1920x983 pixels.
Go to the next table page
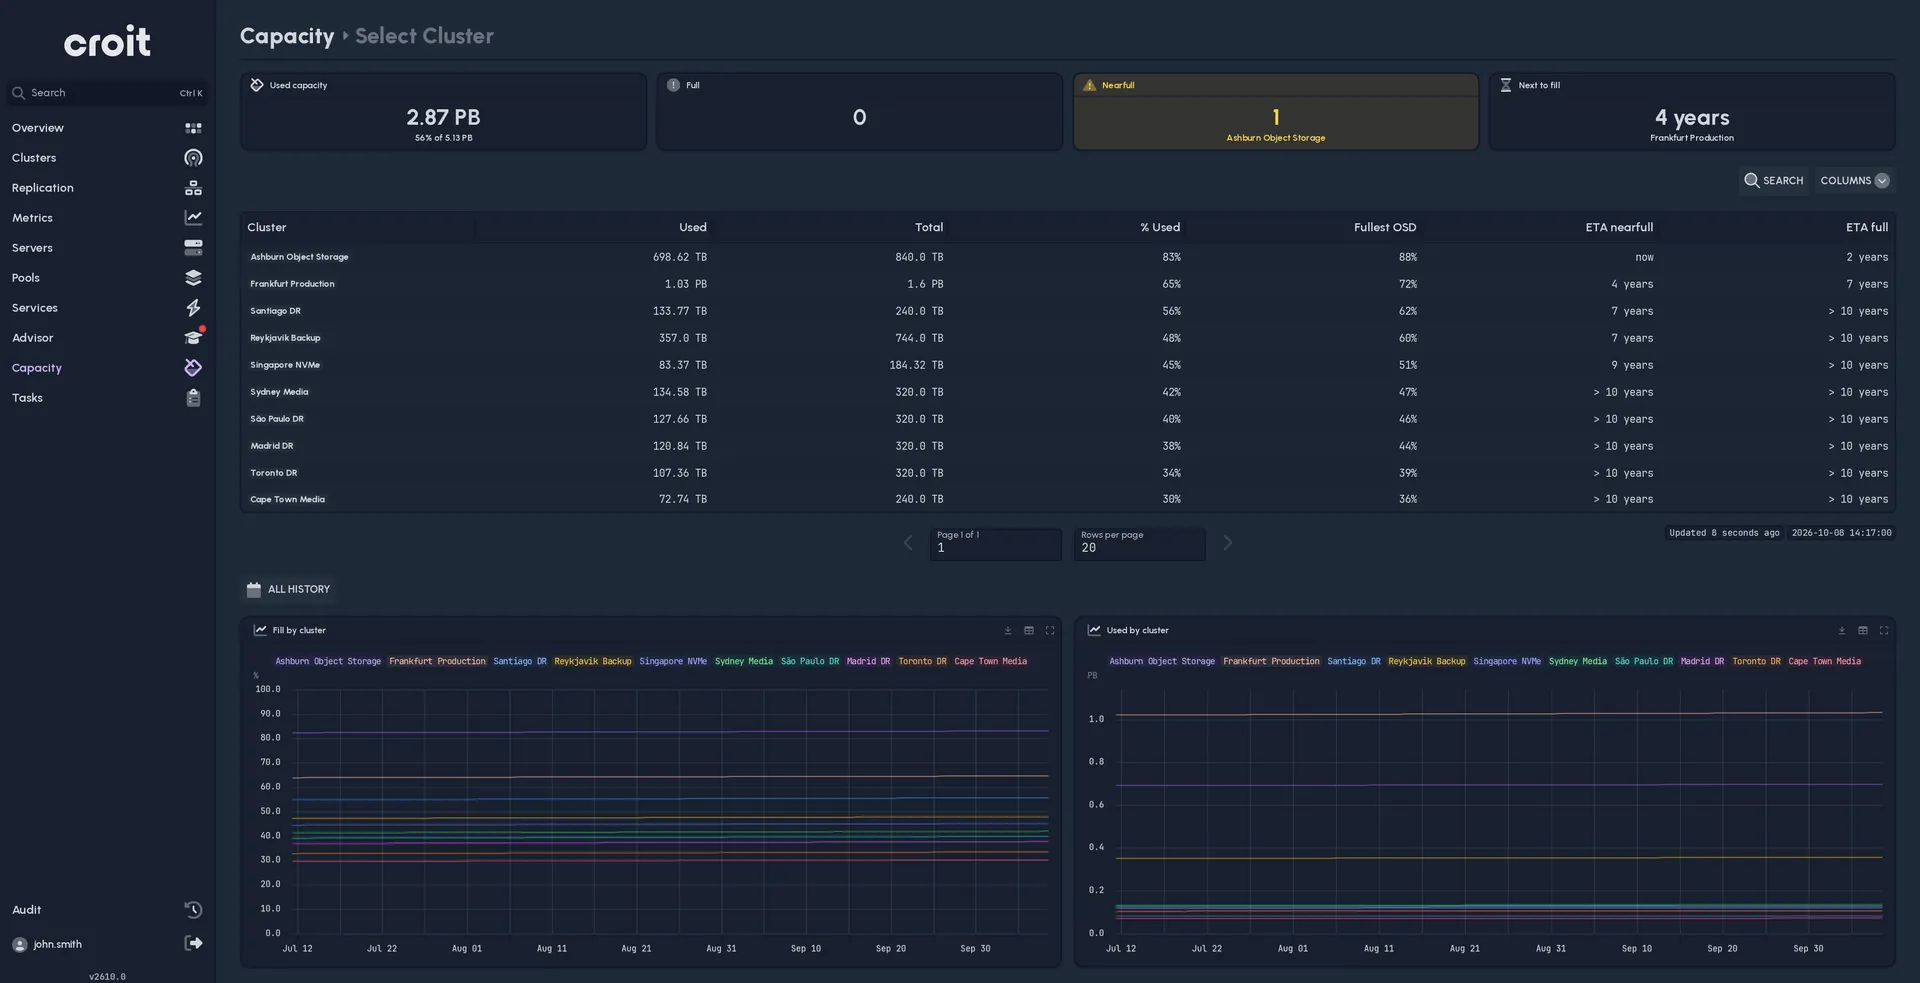click(1228, 543)
